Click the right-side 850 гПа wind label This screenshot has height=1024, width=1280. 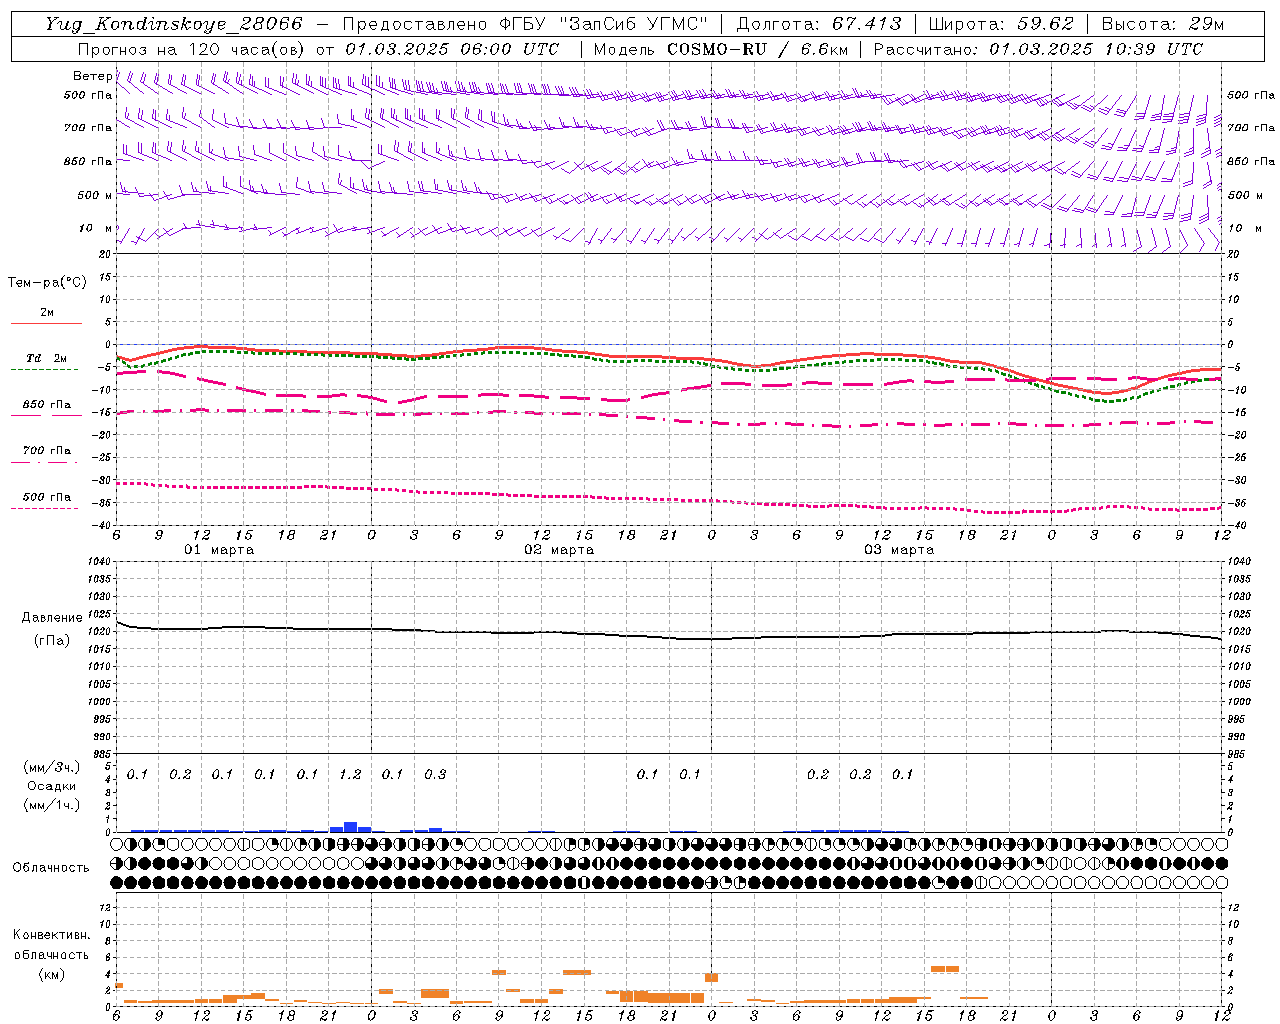point(1251,161)
